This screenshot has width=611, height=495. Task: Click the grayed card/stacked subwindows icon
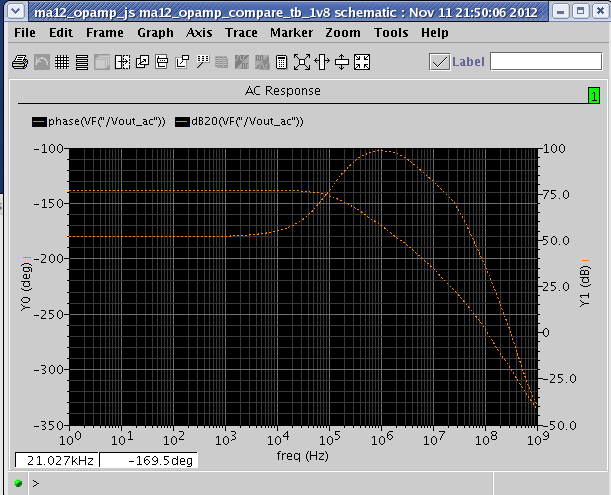coord(102,62)
